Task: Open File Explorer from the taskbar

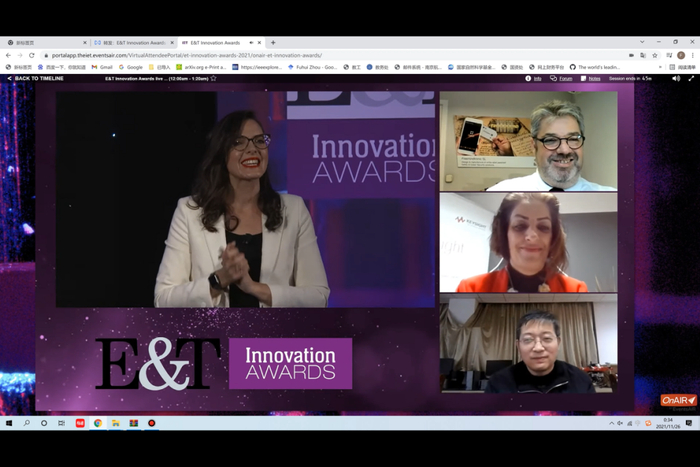Action: 116,423
